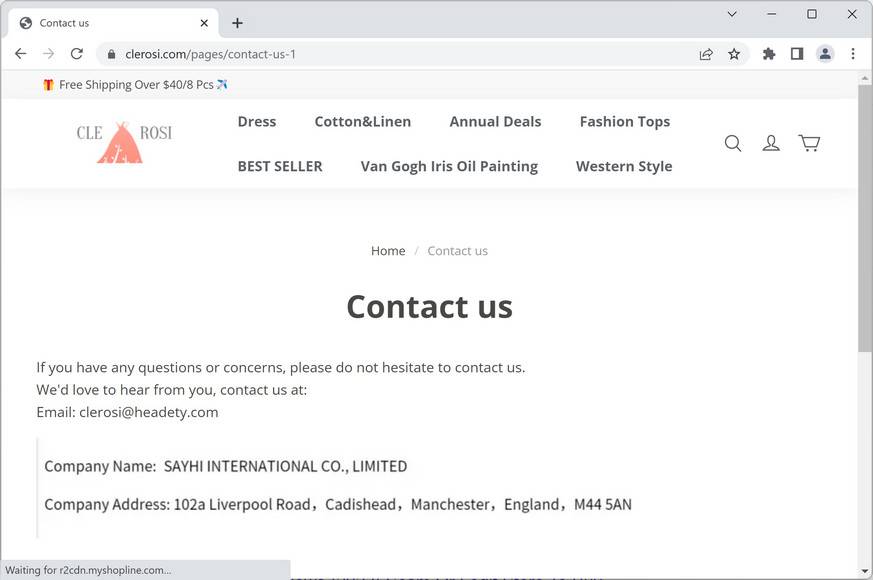Open a new browser tab

[x=237, y=23]
